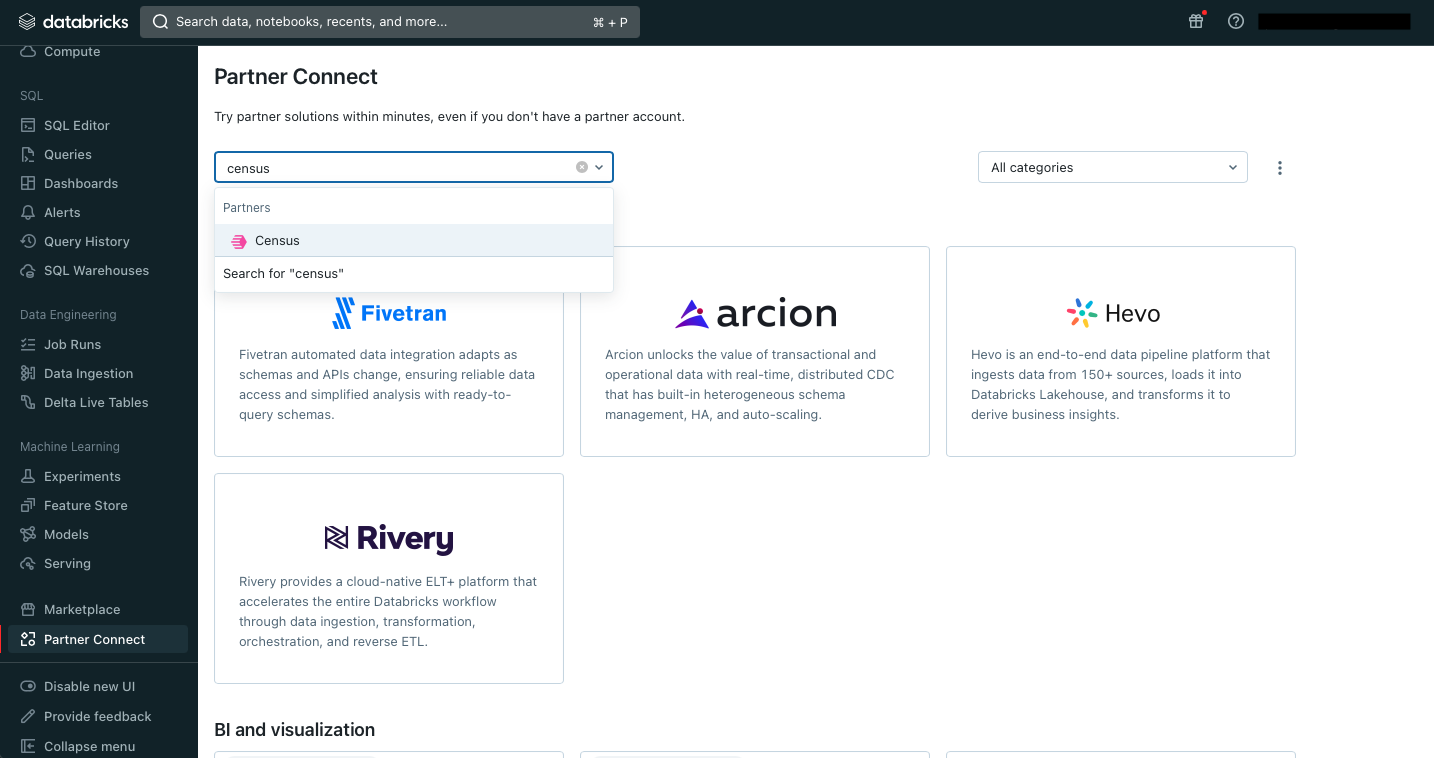Click the Partners label in suggestions
This screenshot has width=1434, height=758.
coord(247,208)
